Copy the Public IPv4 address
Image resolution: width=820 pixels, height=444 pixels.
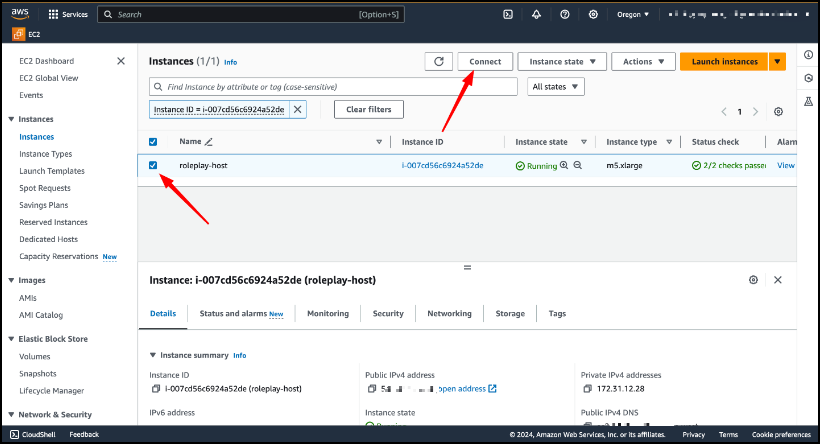point(371,389)
